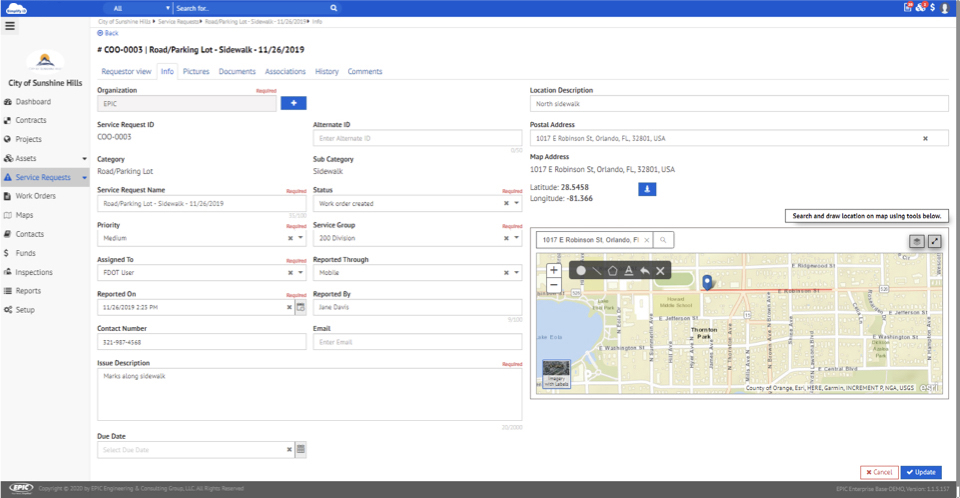Click the blue download button beside coordinates
This screenshot has height=498, width=960.
coord(647,189)
